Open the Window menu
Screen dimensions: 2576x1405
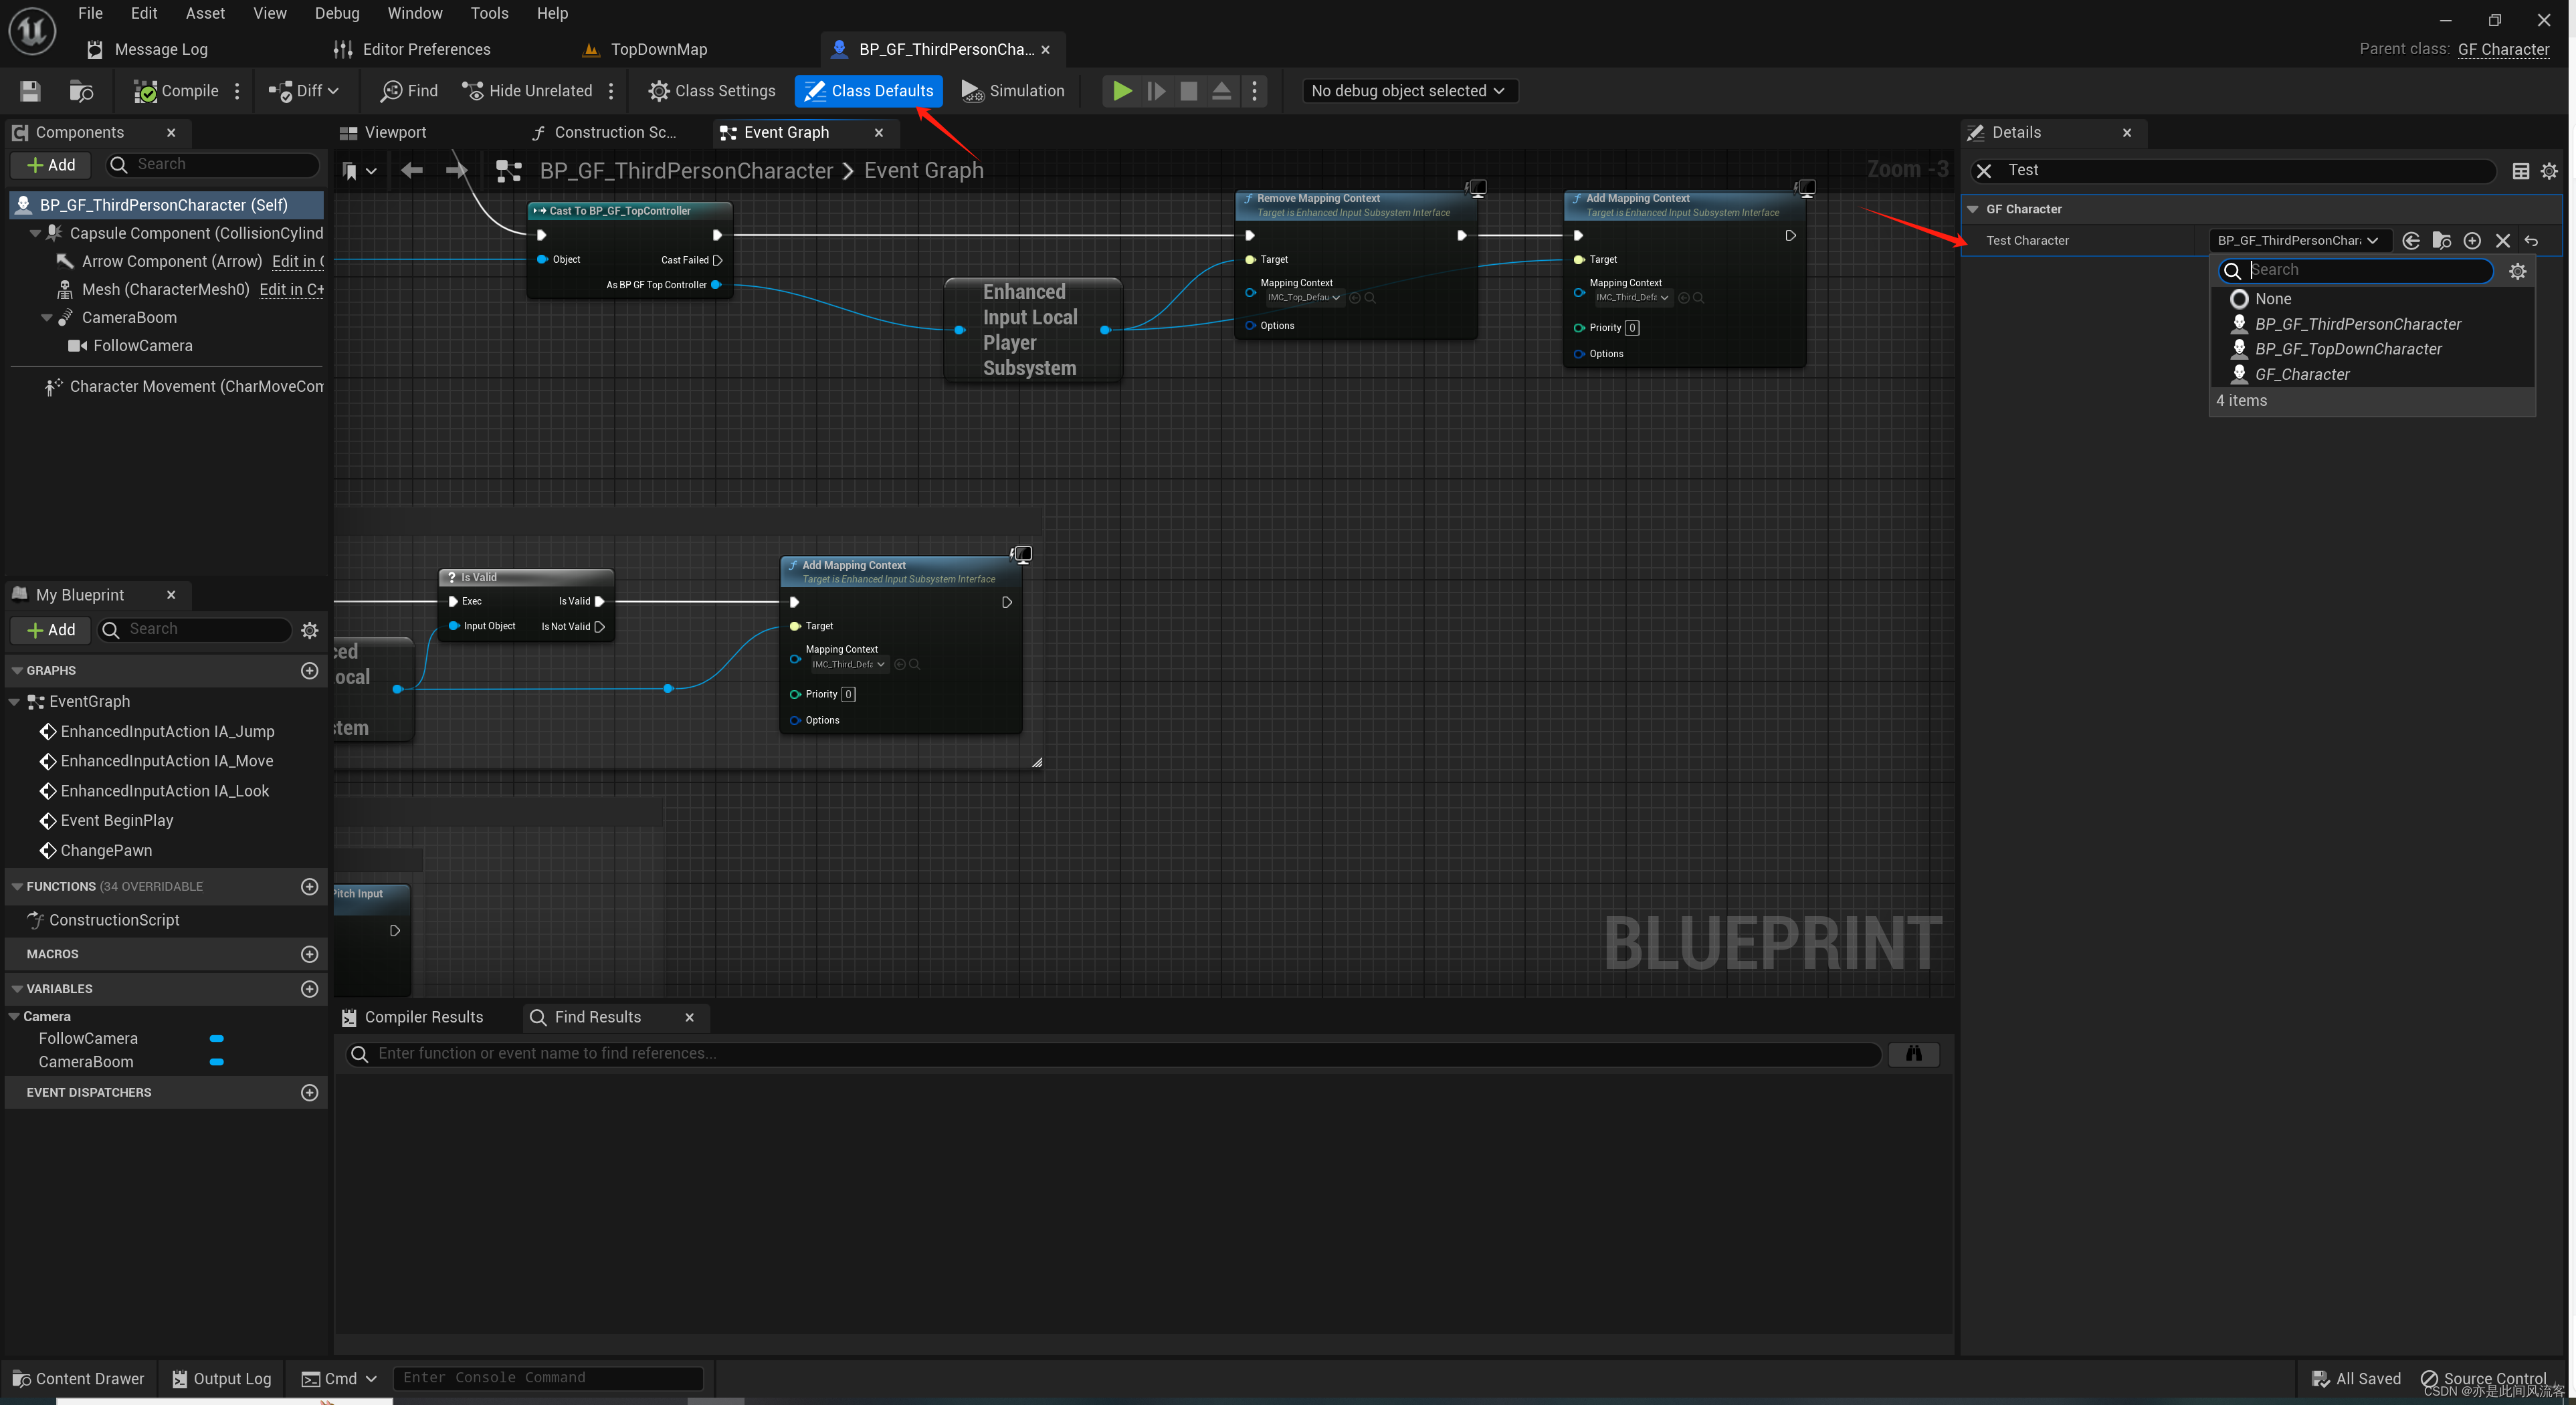tap(414, 13)
